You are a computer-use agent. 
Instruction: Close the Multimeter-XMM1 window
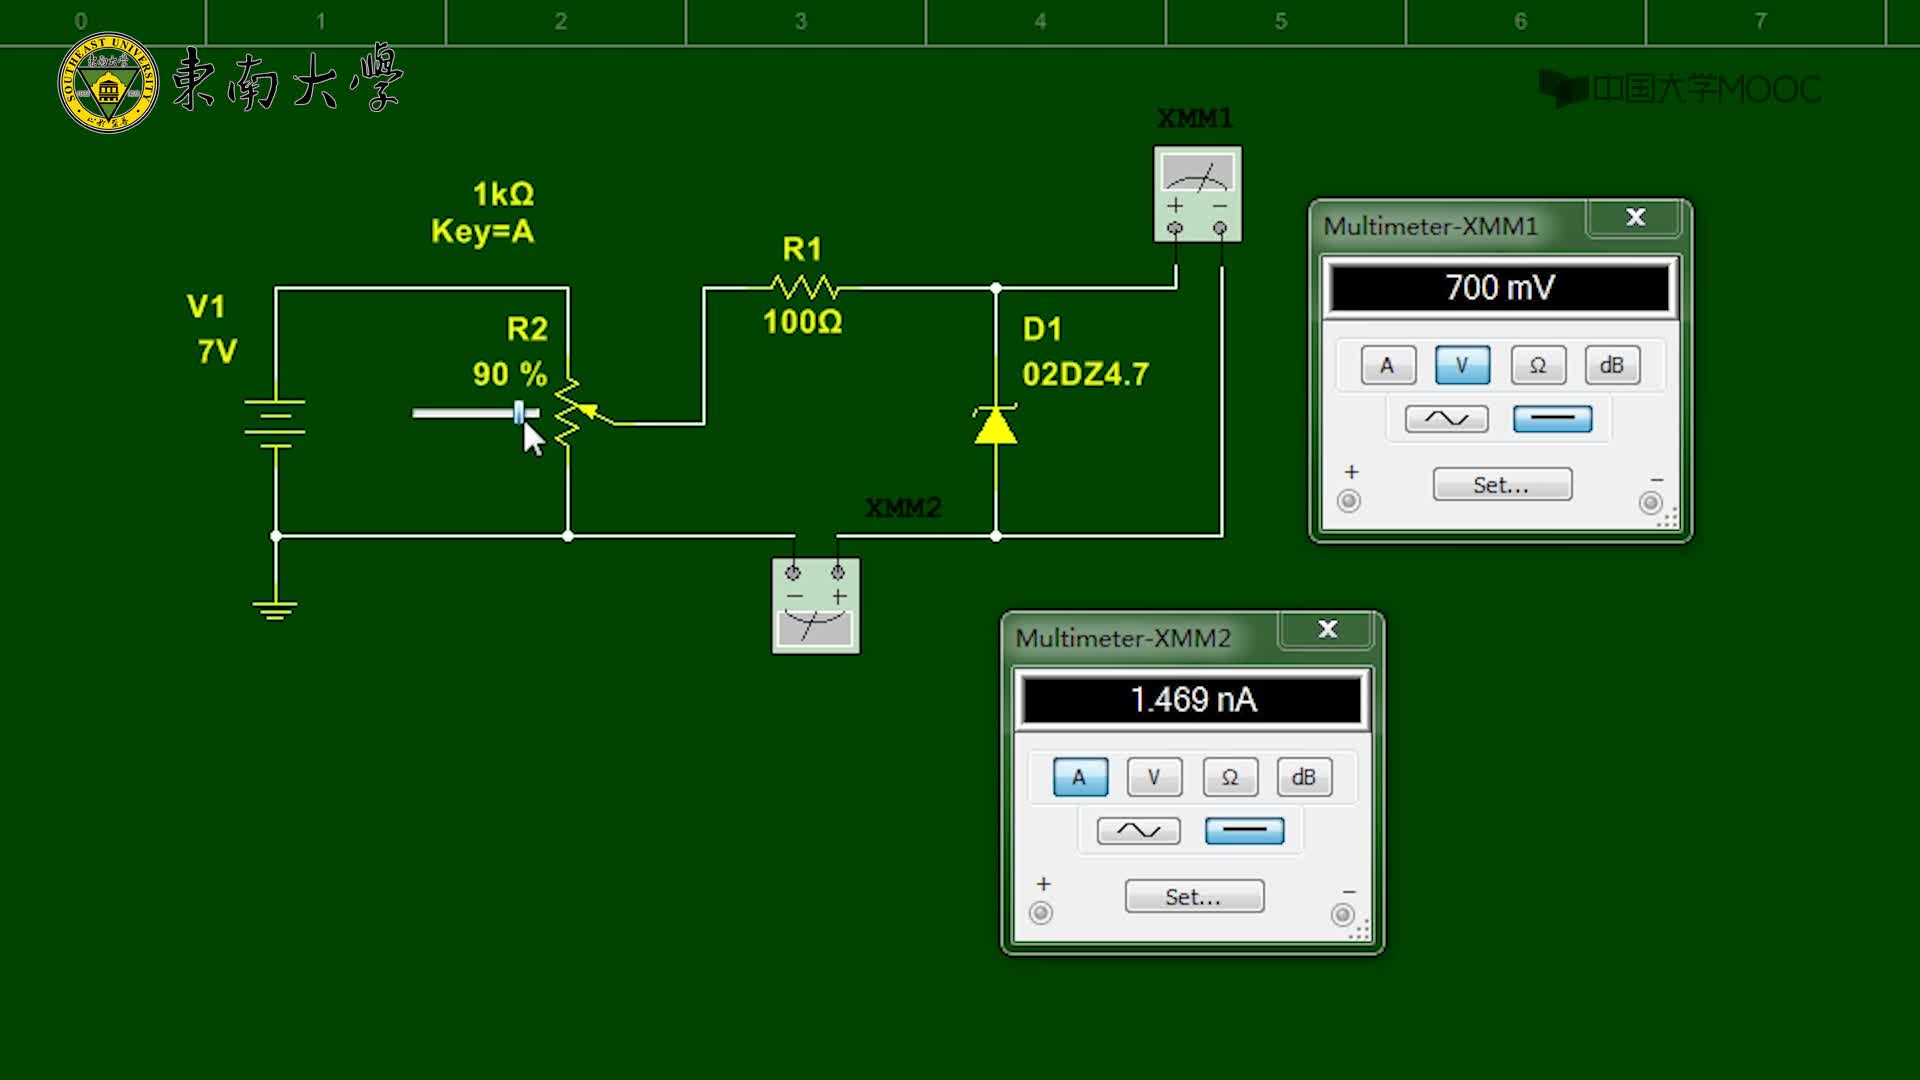coord(1636,217)
